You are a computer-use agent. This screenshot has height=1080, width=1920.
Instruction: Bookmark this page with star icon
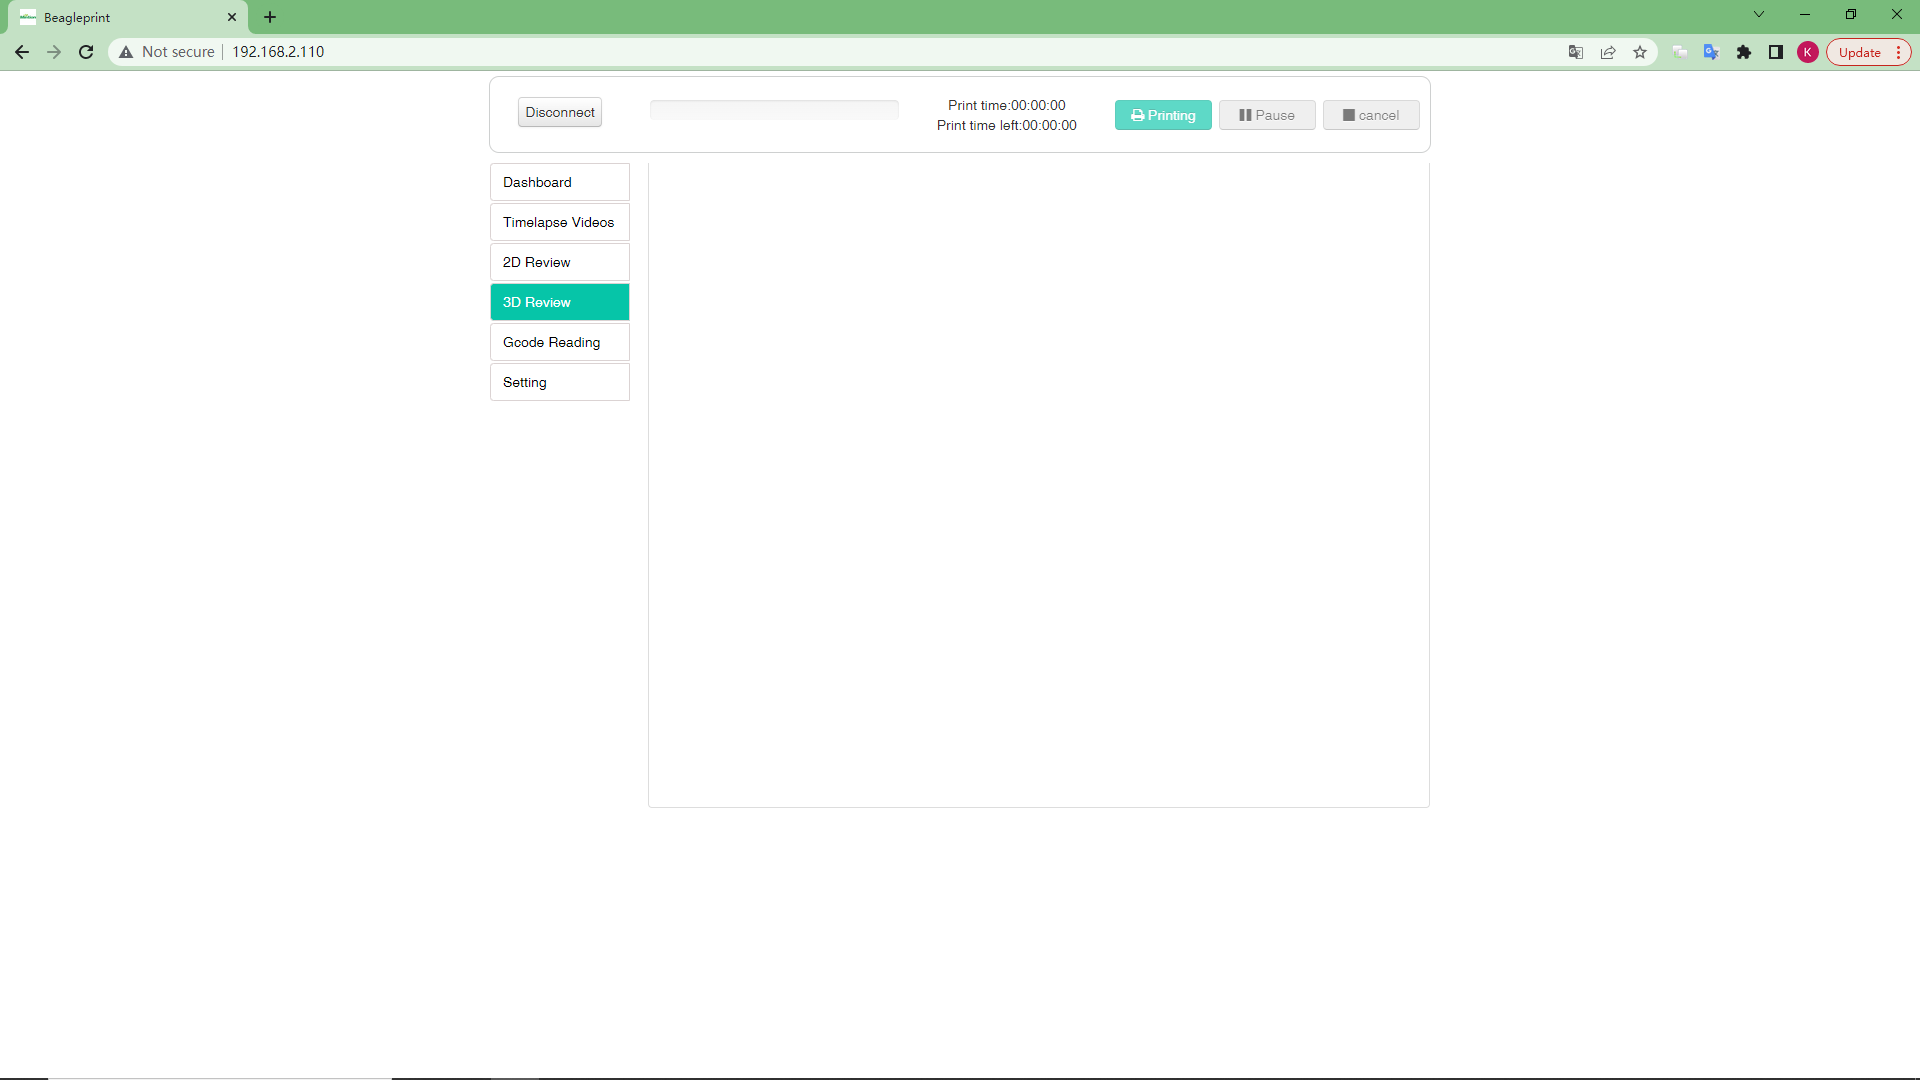point(1640,52)
